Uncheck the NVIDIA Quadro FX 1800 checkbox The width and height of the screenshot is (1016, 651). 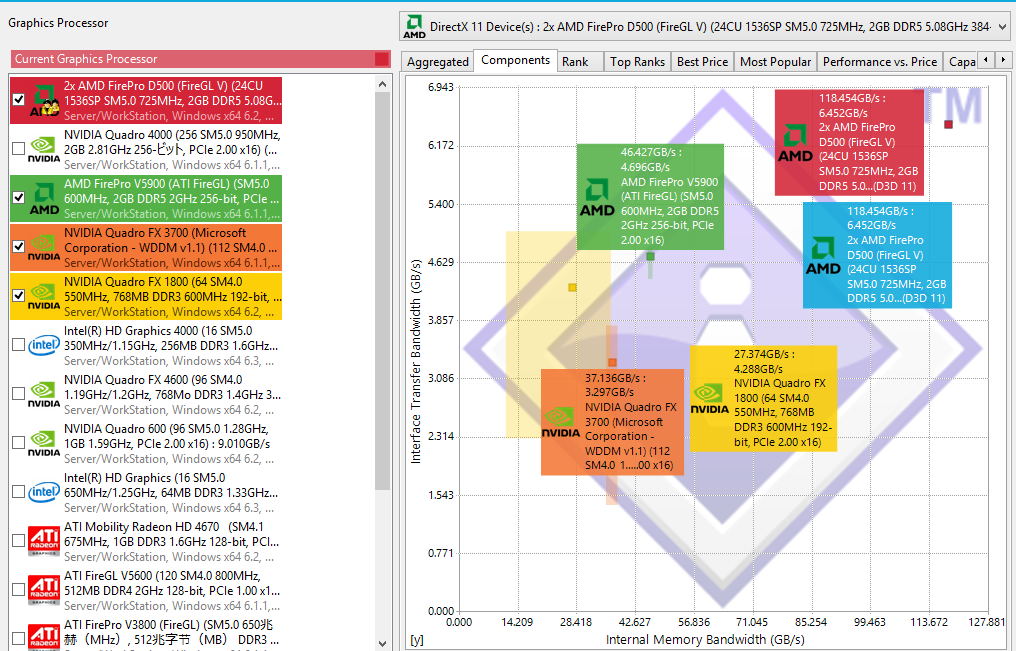19,296
